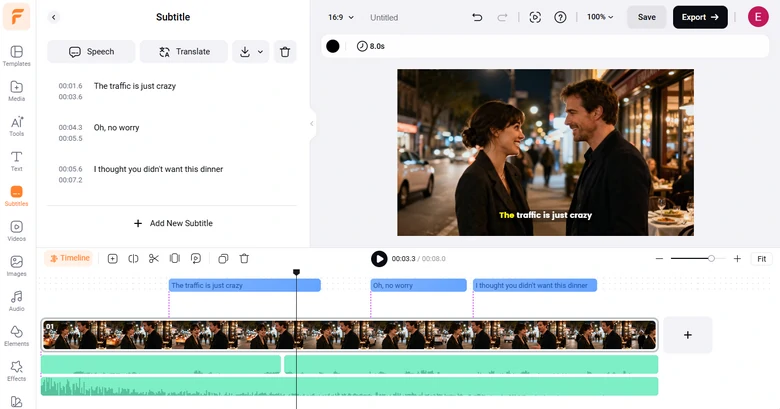Open the Templates sidebar panel
Viewport: 780px width, 409px height.
tap(16, 56)
